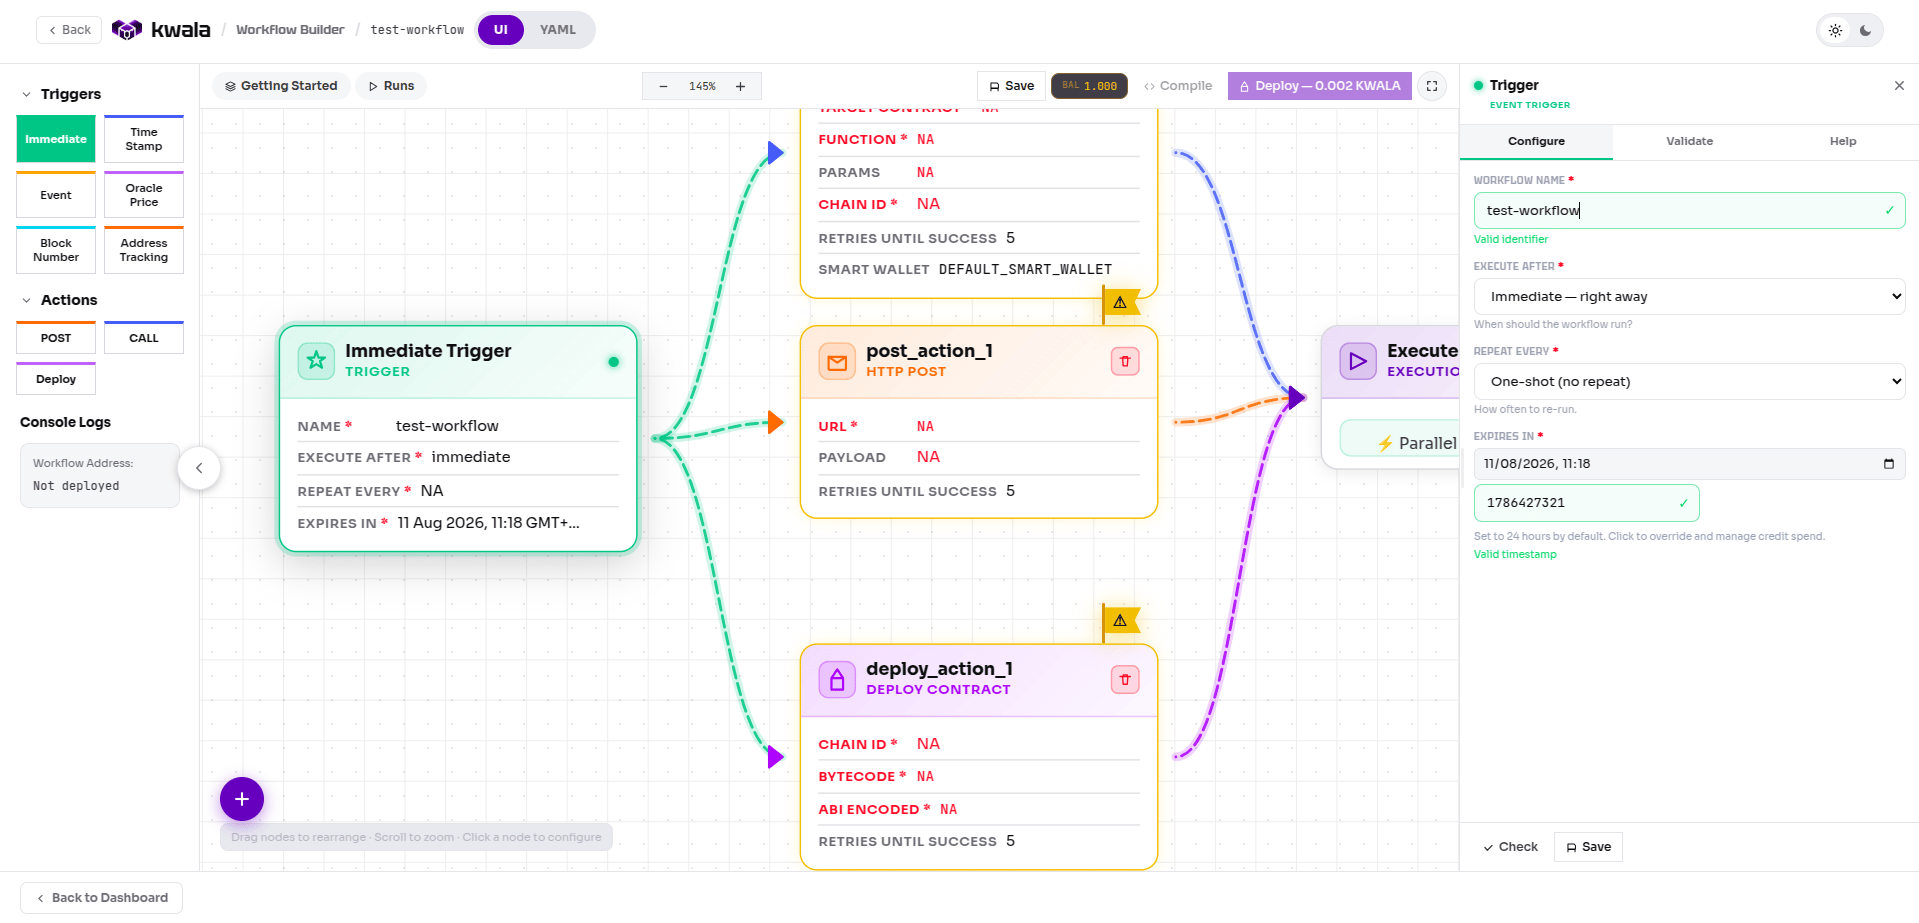This screenshot has width=1919, height=923.
Task: Open the Repeat Every dropdown
Action: (1689, 382)
